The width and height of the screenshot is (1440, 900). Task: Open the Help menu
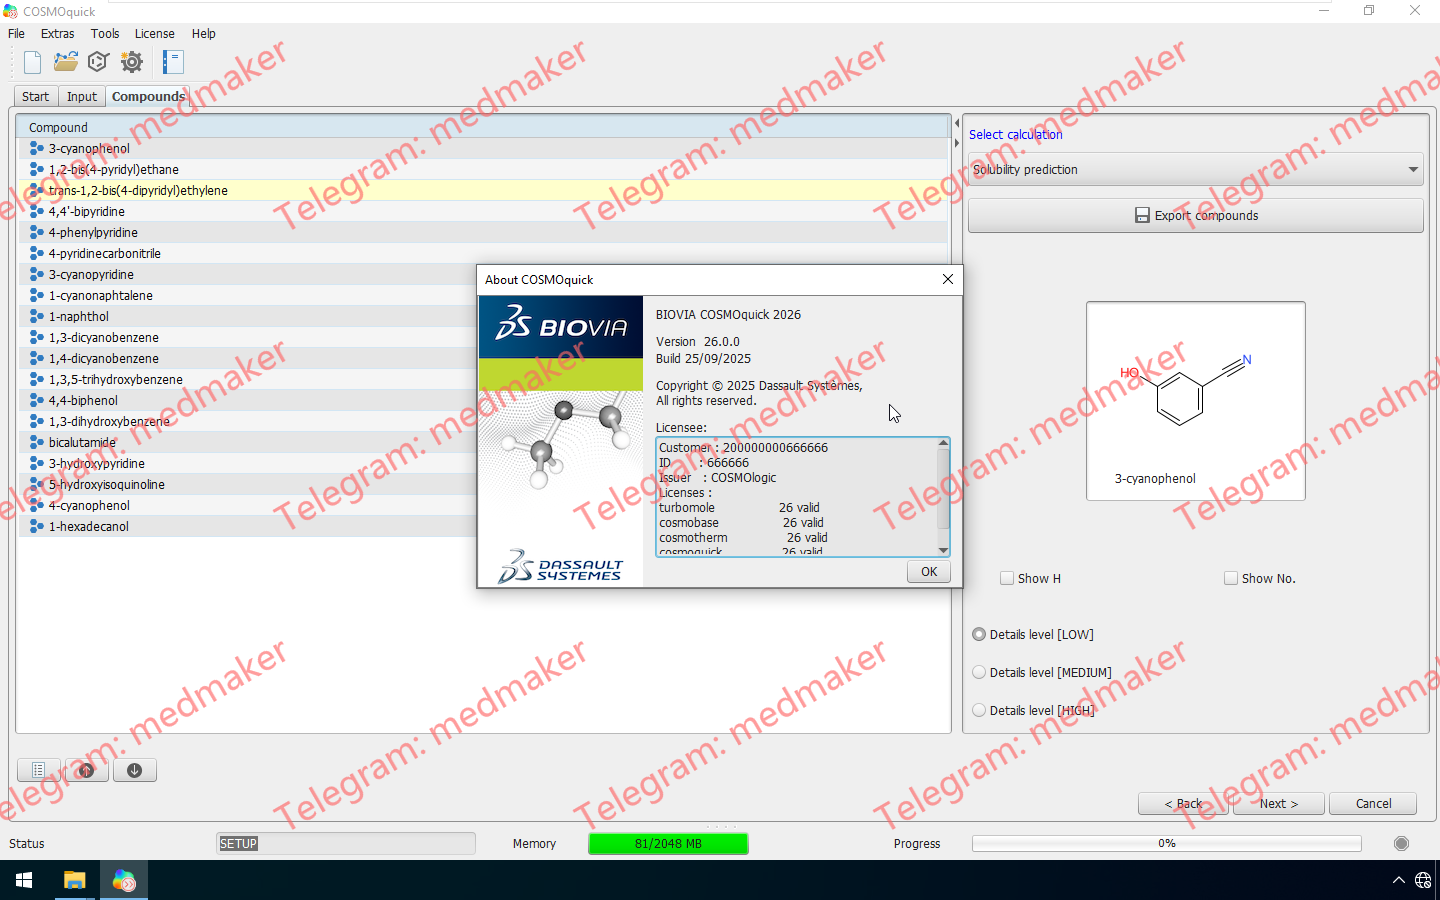(x=204, y=34)
